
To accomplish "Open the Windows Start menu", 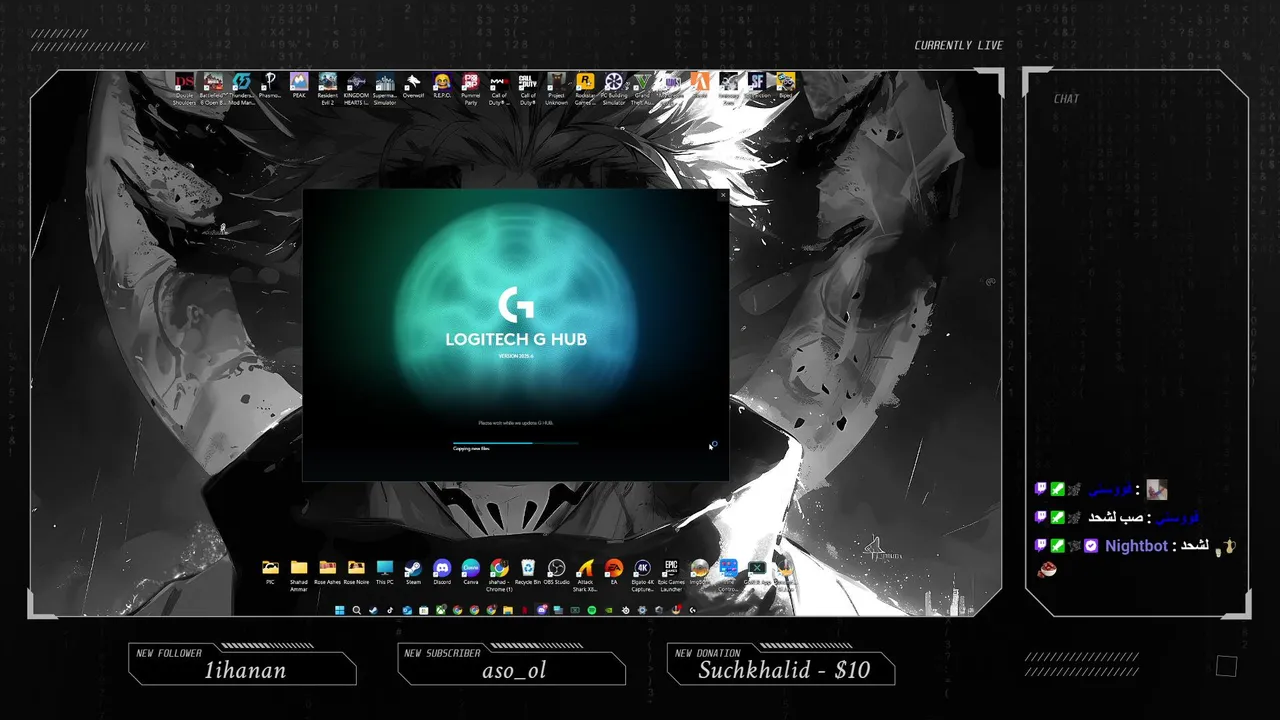I will (340, 610).
